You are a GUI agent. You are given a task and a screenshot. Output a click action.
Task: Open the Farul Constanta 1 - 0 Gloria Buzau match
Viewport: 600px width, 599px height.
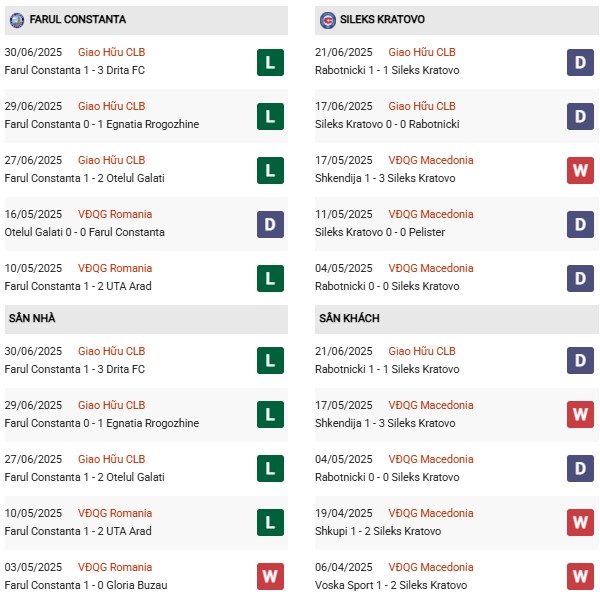pyautogui.click(x=86, y=585)
